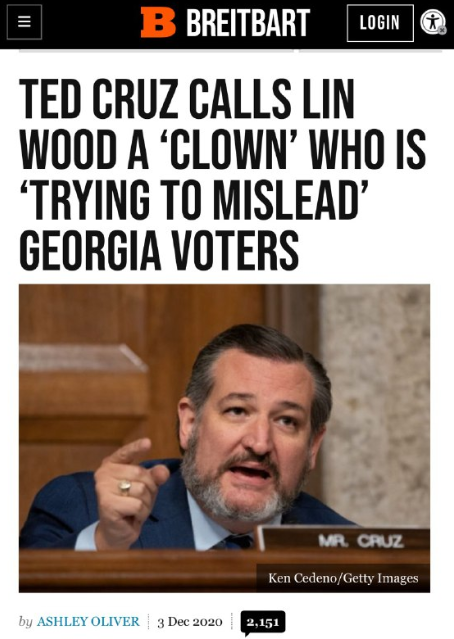Click the right gray bar below header
The height and width of the screenshot is (639, 454).
(370, 51)
